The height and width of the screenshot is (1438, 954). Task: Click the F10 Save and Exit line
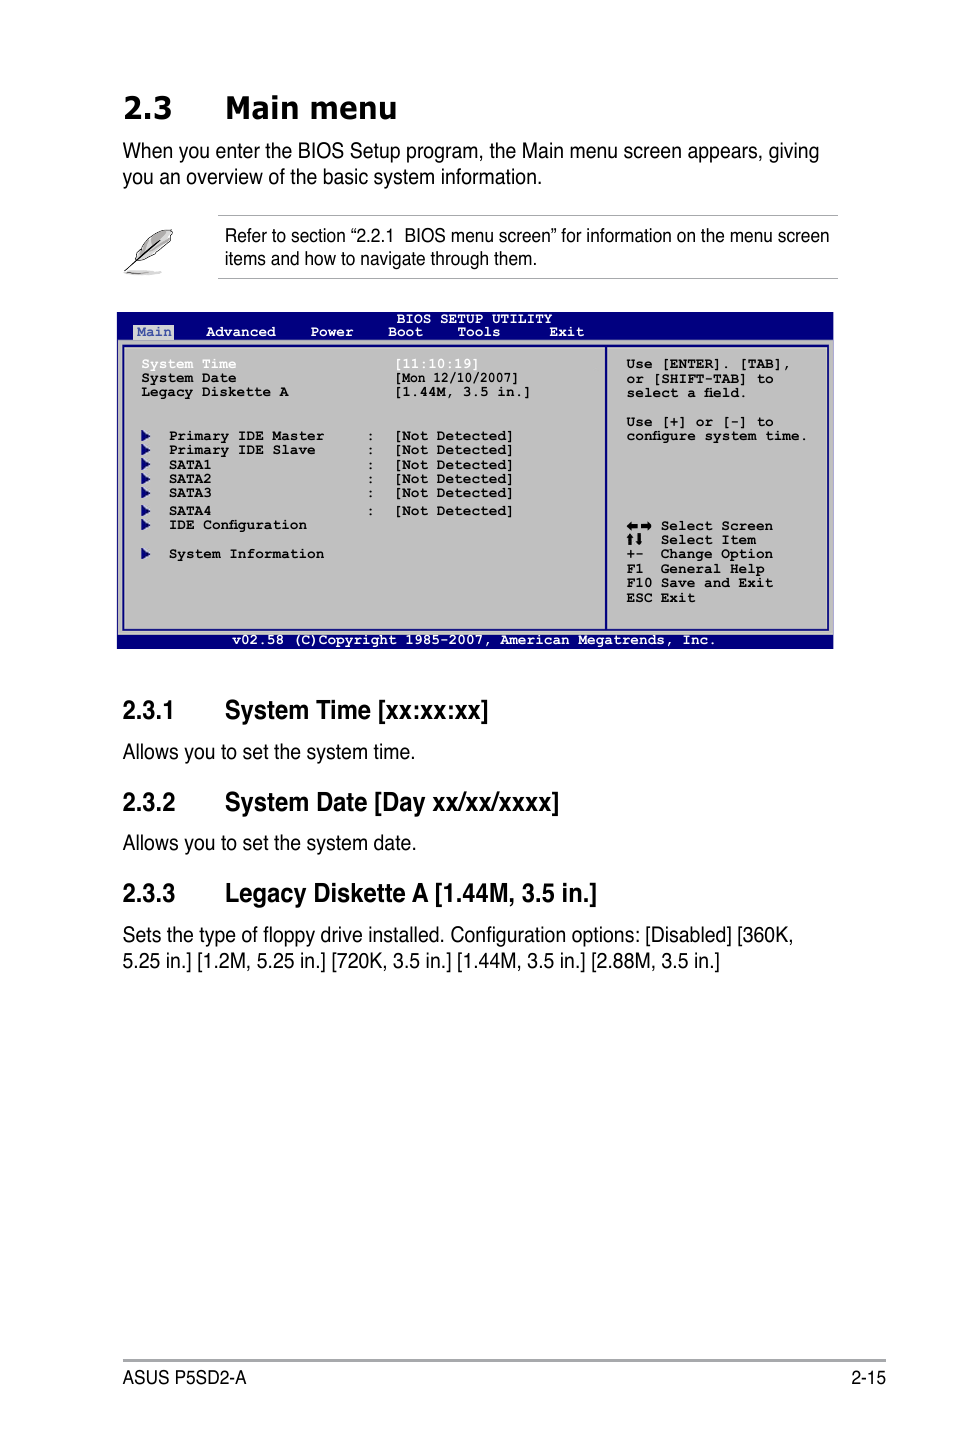pos(700,583)
